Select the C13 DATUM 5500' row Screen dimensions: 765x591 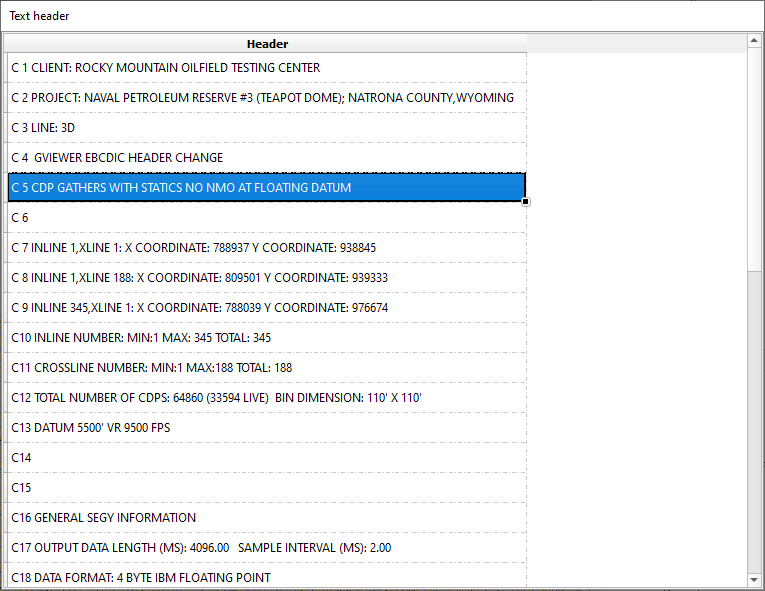pos(267,428)
